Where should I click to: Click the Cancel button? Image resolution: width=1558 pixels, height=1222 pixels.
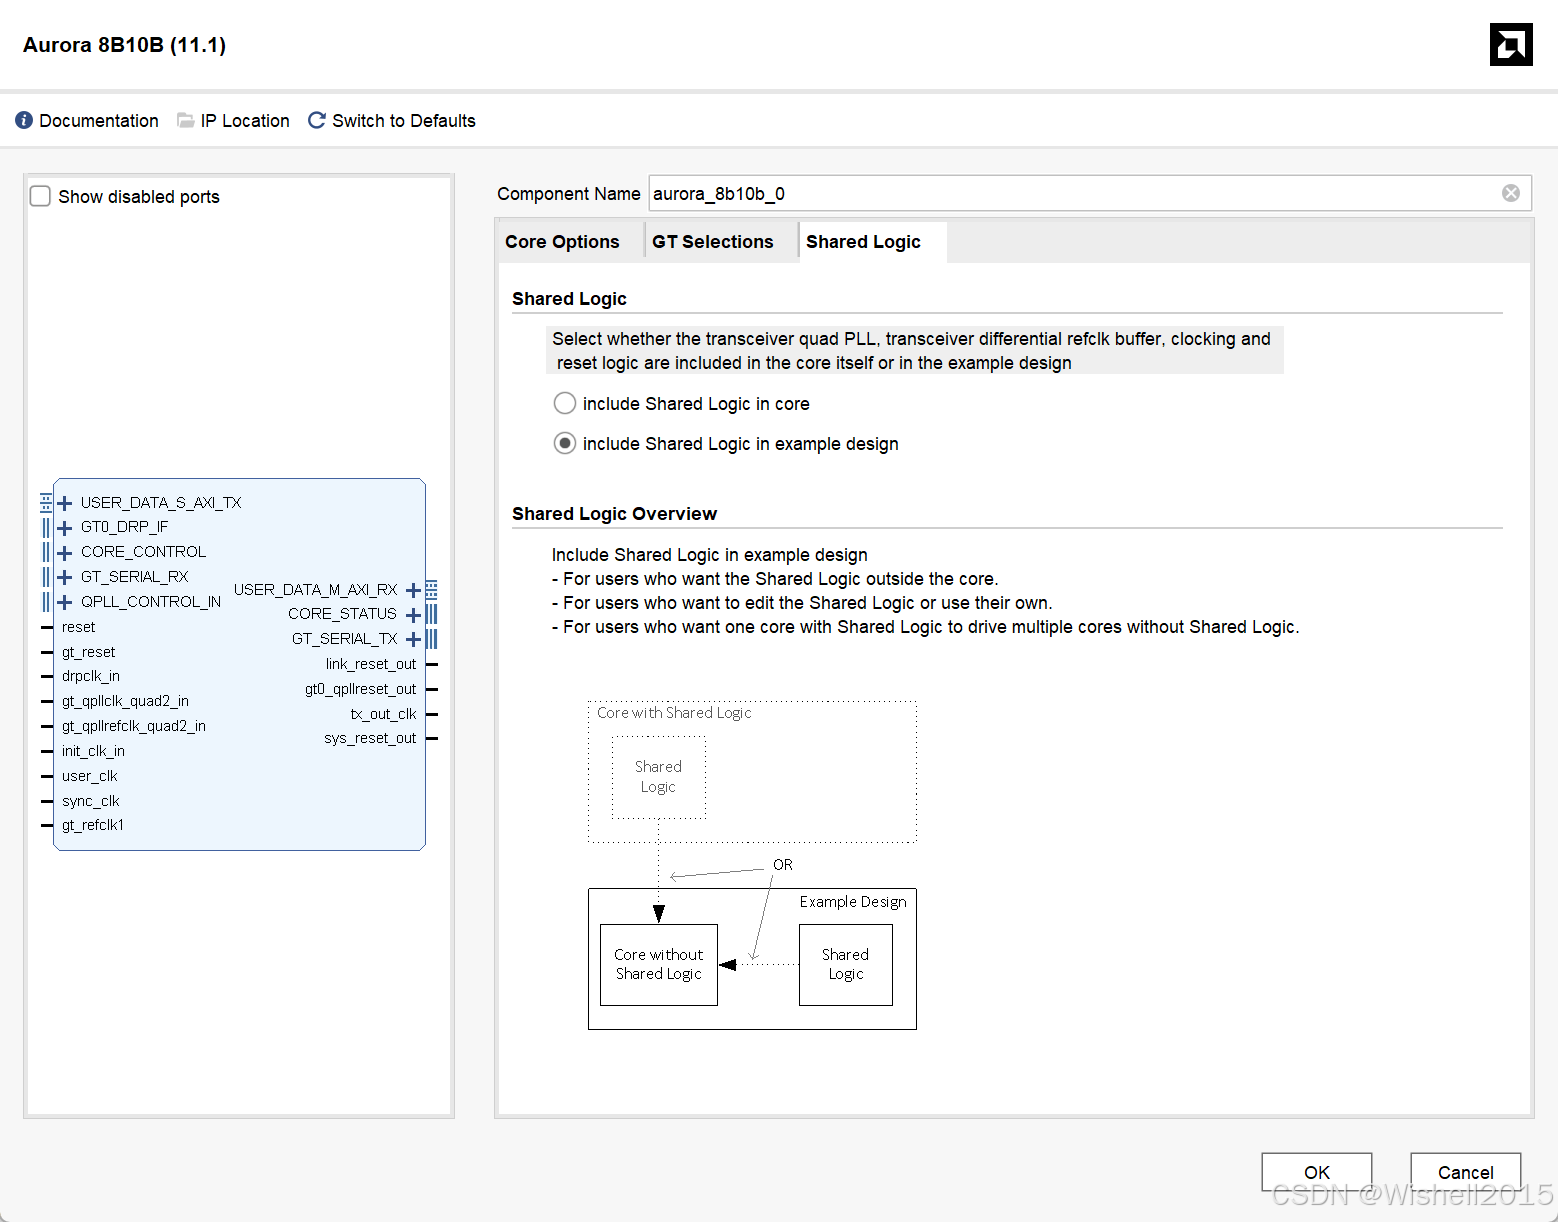[x=1466, y=1172]
